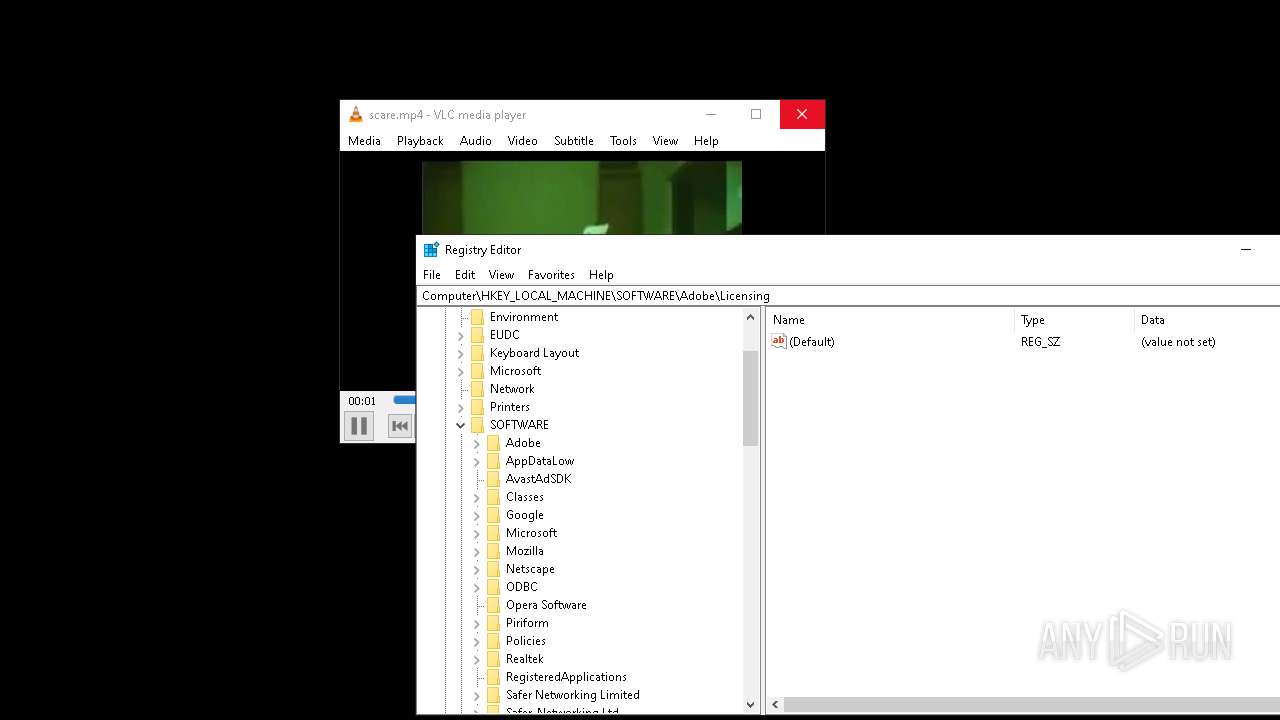1280x720 pixels.
Task: Expand the Classes registry key
Action: click(477, 497)
